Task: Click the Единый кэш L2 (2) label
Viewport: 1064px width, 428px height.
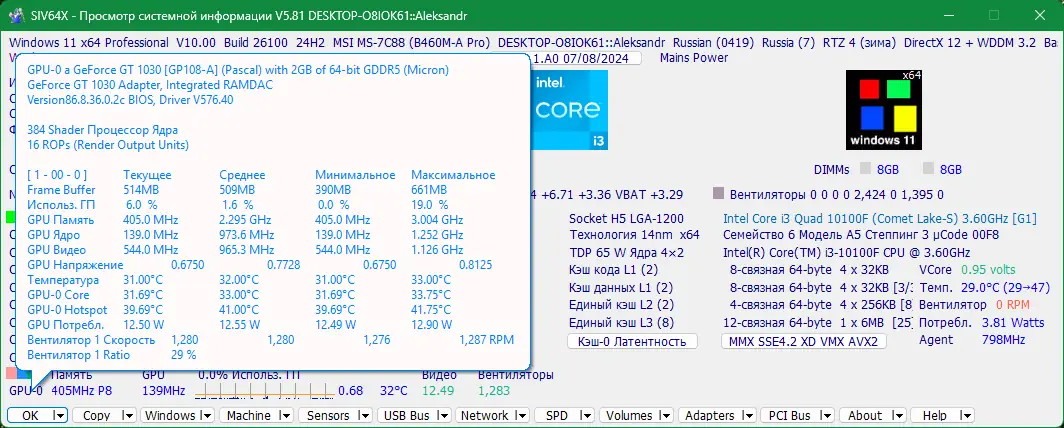Action: (622, 305)
